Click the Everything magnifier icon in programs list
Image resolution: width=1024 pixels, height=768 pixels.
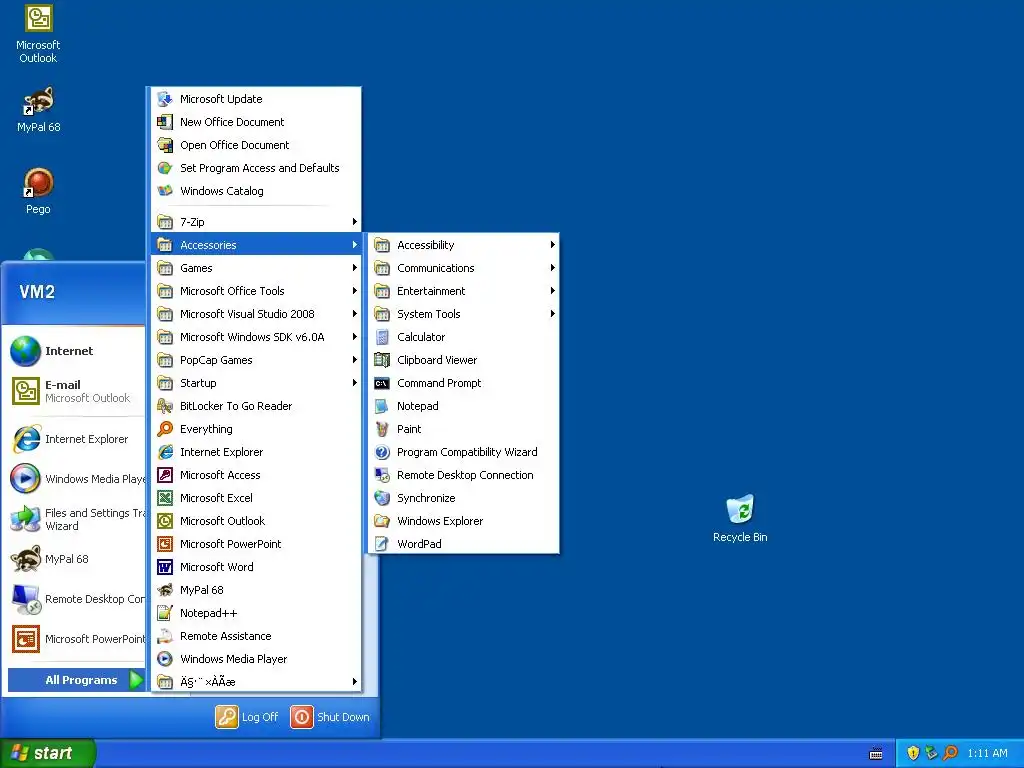[165, 429]
